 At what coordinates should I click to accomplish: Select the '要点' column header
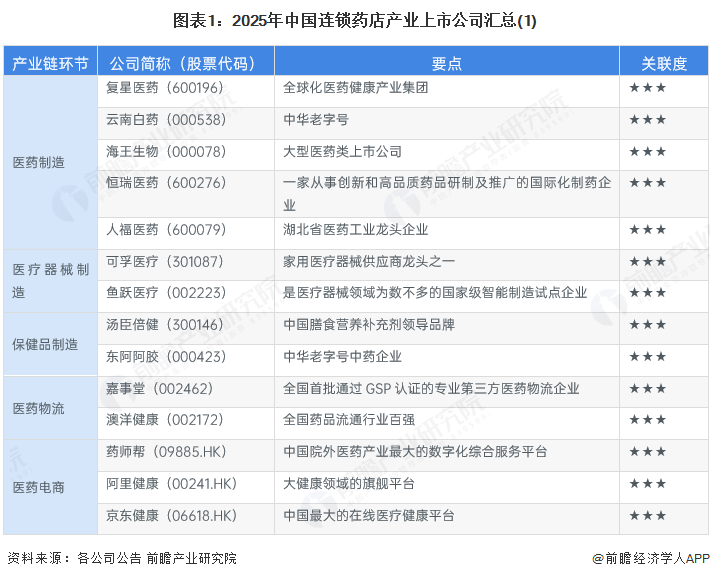[x=446, y=63]
